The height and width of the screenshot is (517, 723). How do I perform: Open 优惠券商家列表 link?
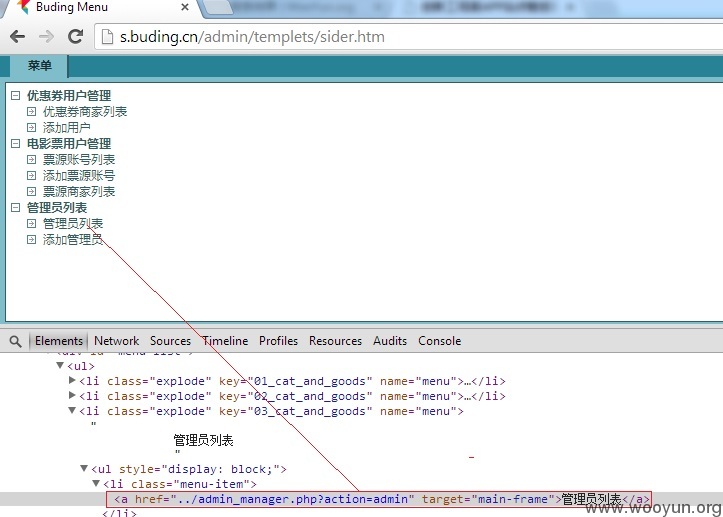(85, 112)
